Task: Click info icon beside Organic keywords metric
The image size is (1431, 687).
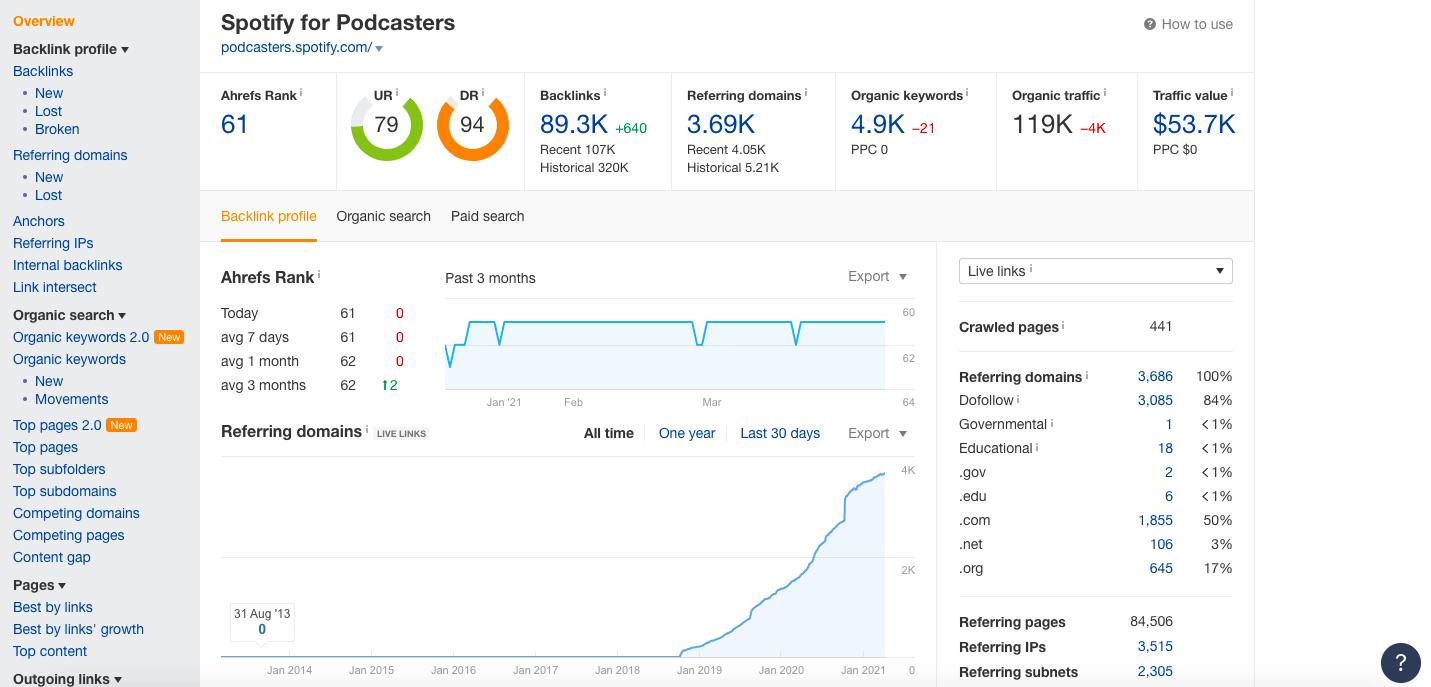Action: click(967, 93)
